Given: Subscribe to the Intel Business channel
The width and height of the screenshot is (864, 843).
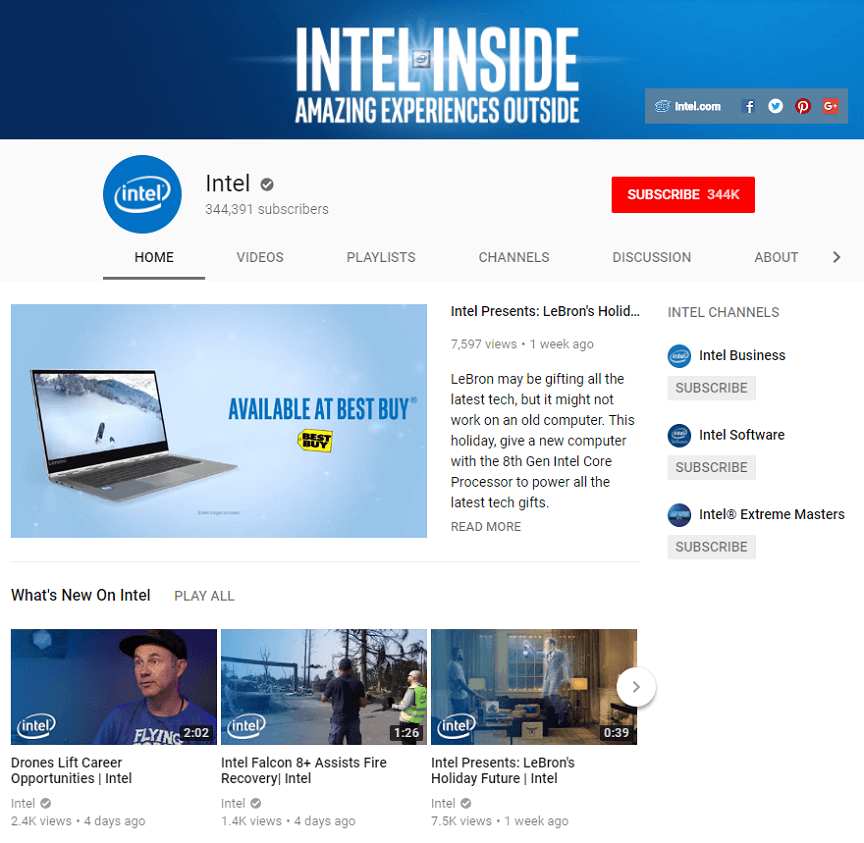Looking at the screenshot, I should [x=711, y=388].
